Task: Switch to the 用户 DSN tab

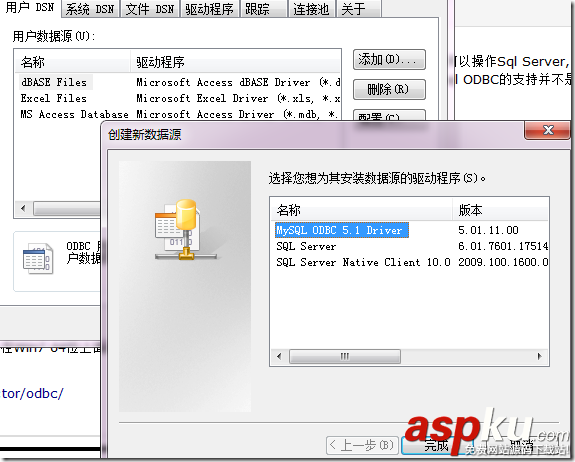Action: (30, 8)
